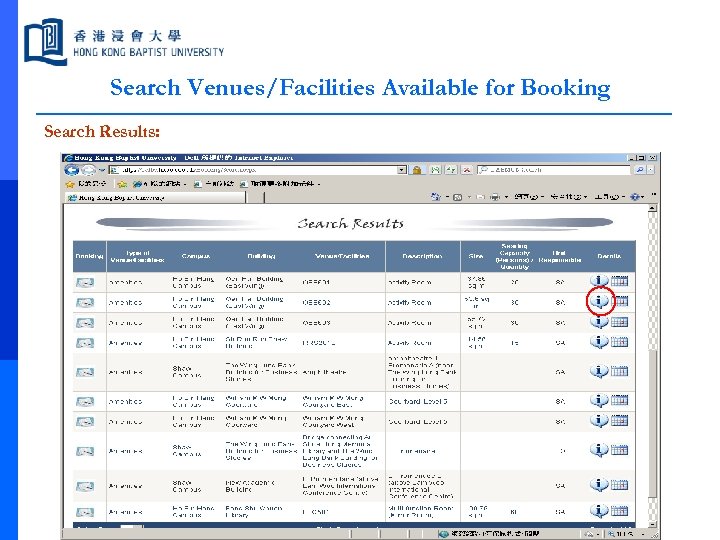720x540 pixels.
Task: Click booking icon for OEE603 row
Action: tap(85, 323)
